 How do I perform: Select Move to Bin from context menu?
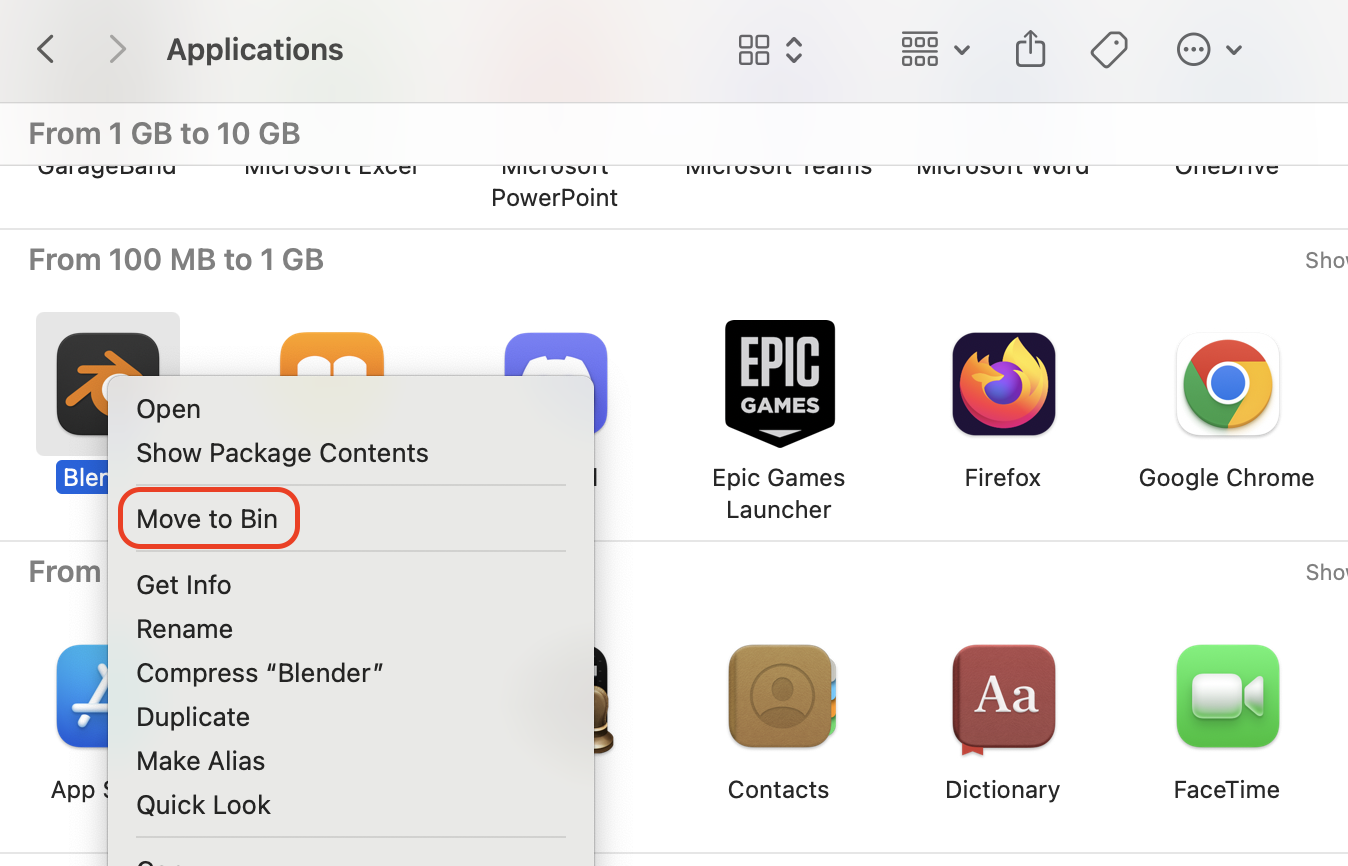(207, 518)
